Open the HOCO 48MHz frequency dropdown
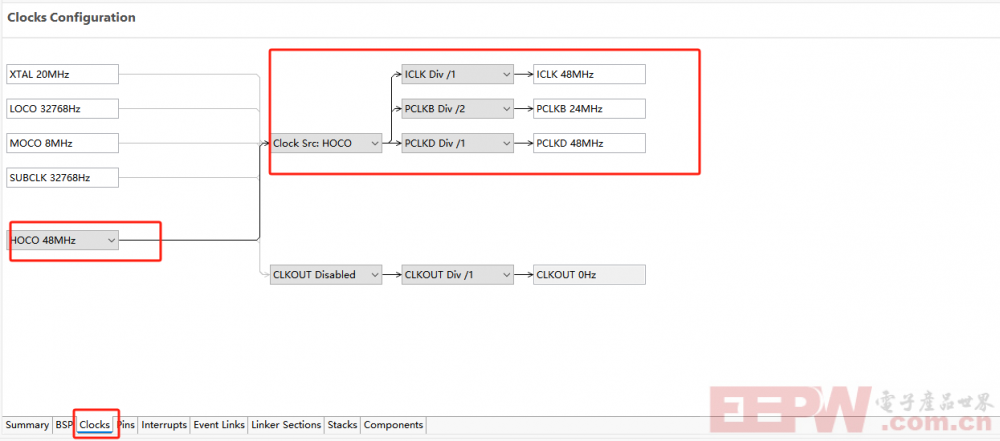This screenshot has height=441, width=1000. point(62,240)
